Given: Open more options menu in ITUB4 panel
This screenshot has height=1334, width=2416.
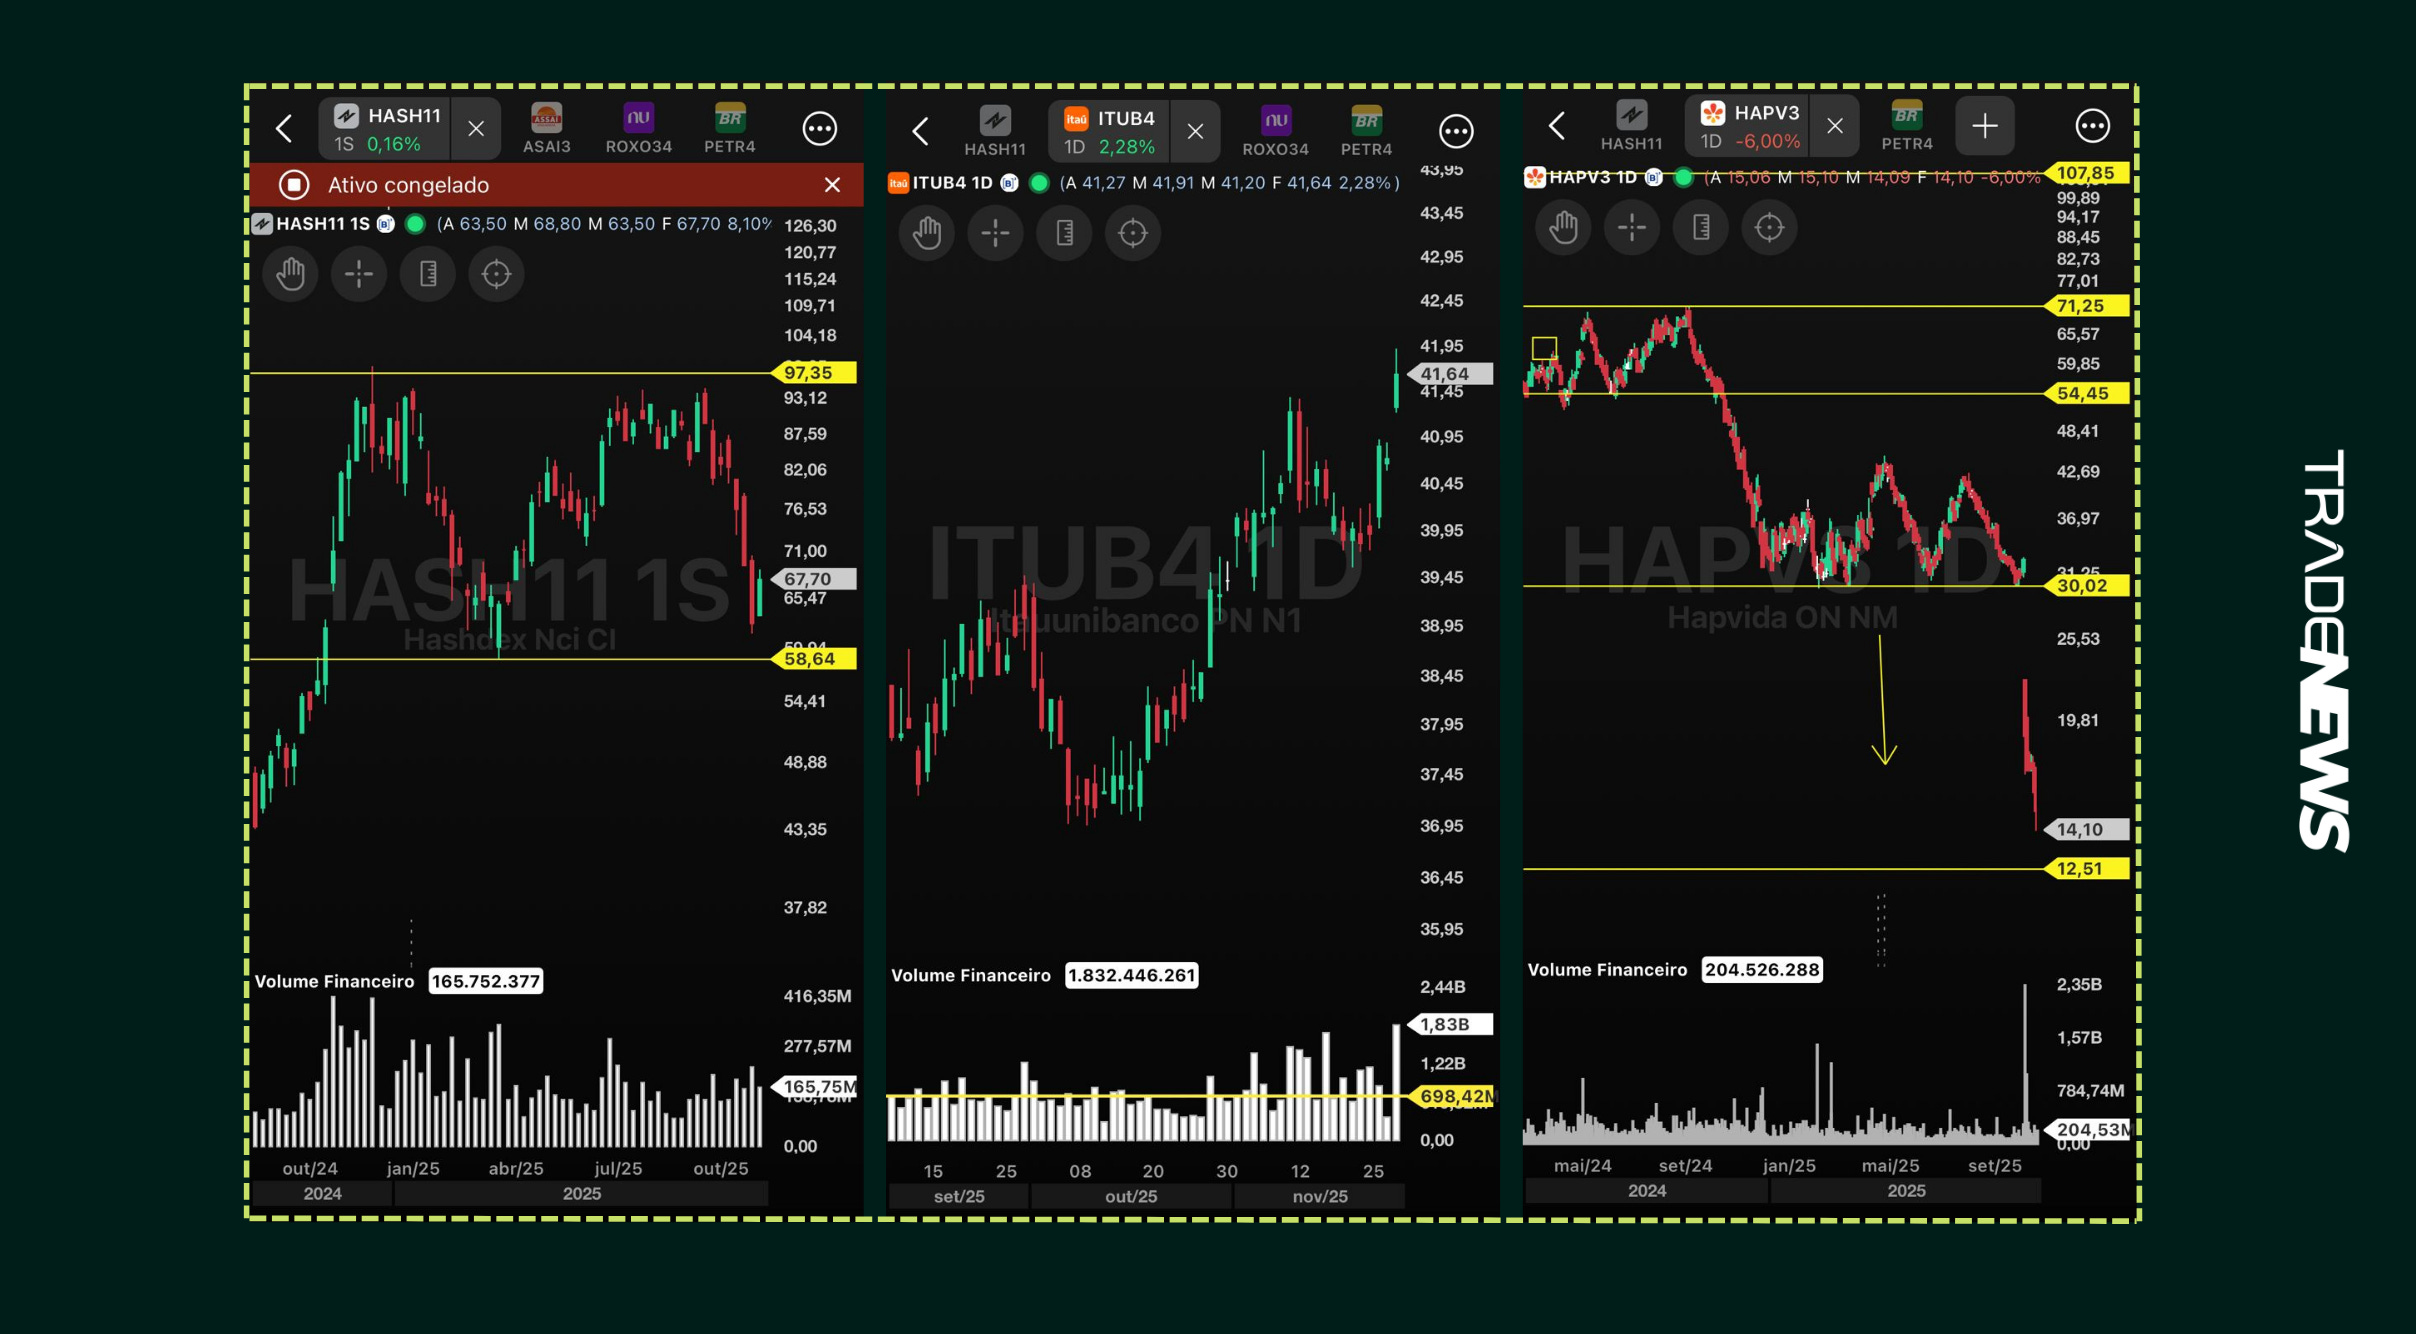Looking at the screenshot, I should tap(1456, 130).
